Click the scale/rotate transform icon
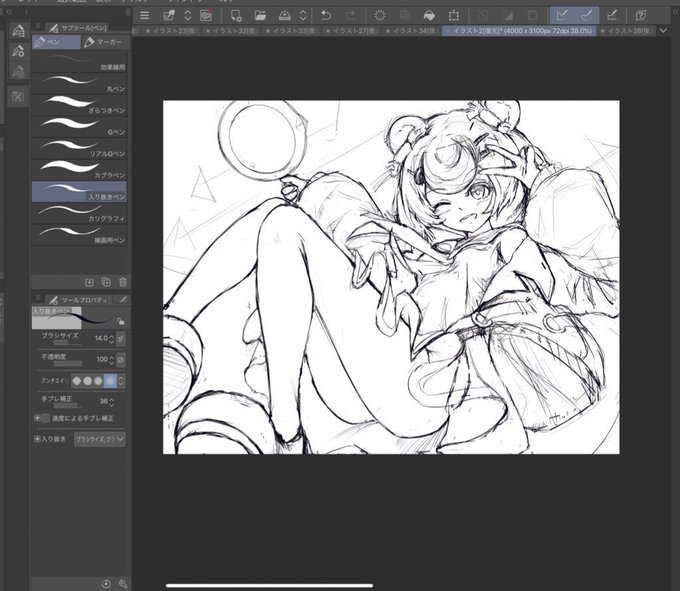Viewport: 680px width, 591px height. [454, 16]
